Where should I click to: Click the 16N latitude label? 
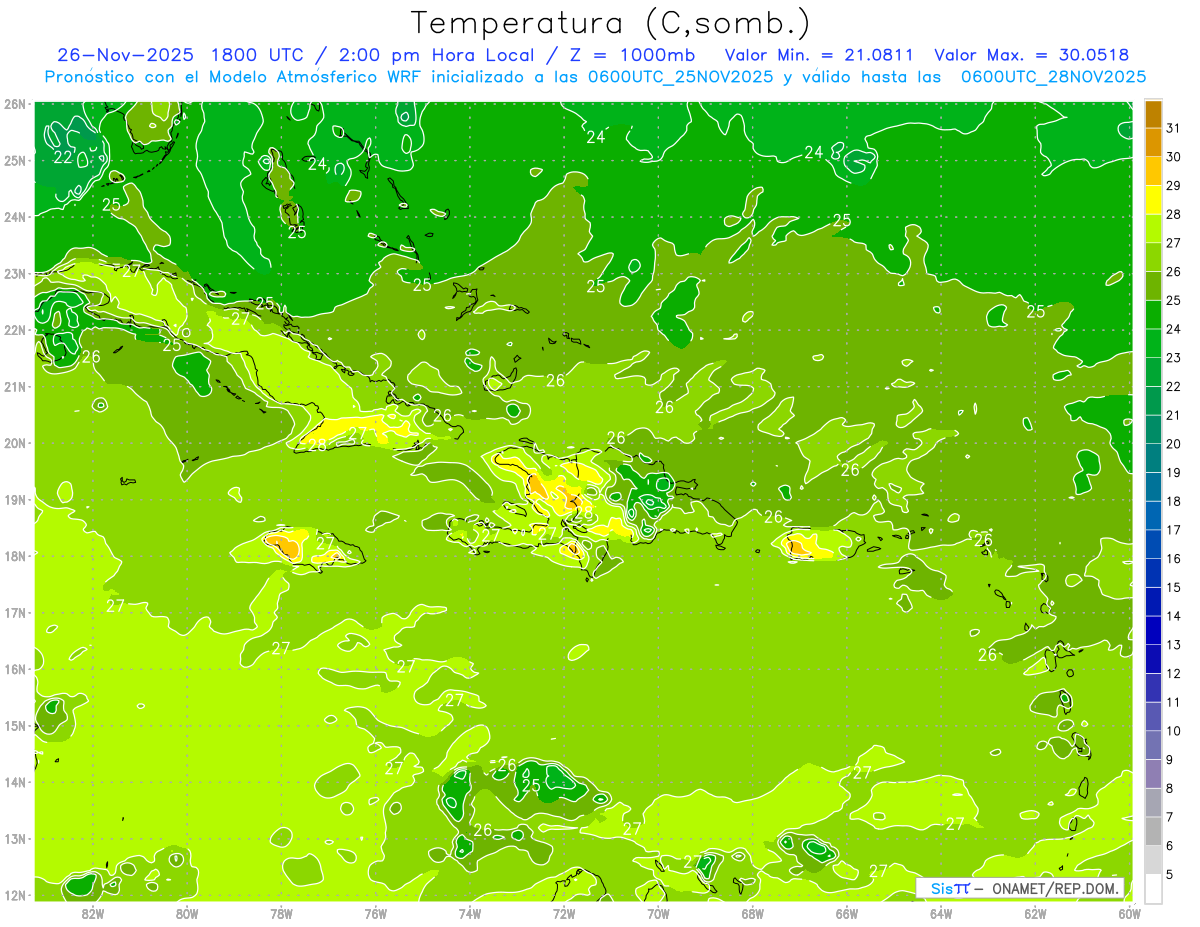pos(15,669)
